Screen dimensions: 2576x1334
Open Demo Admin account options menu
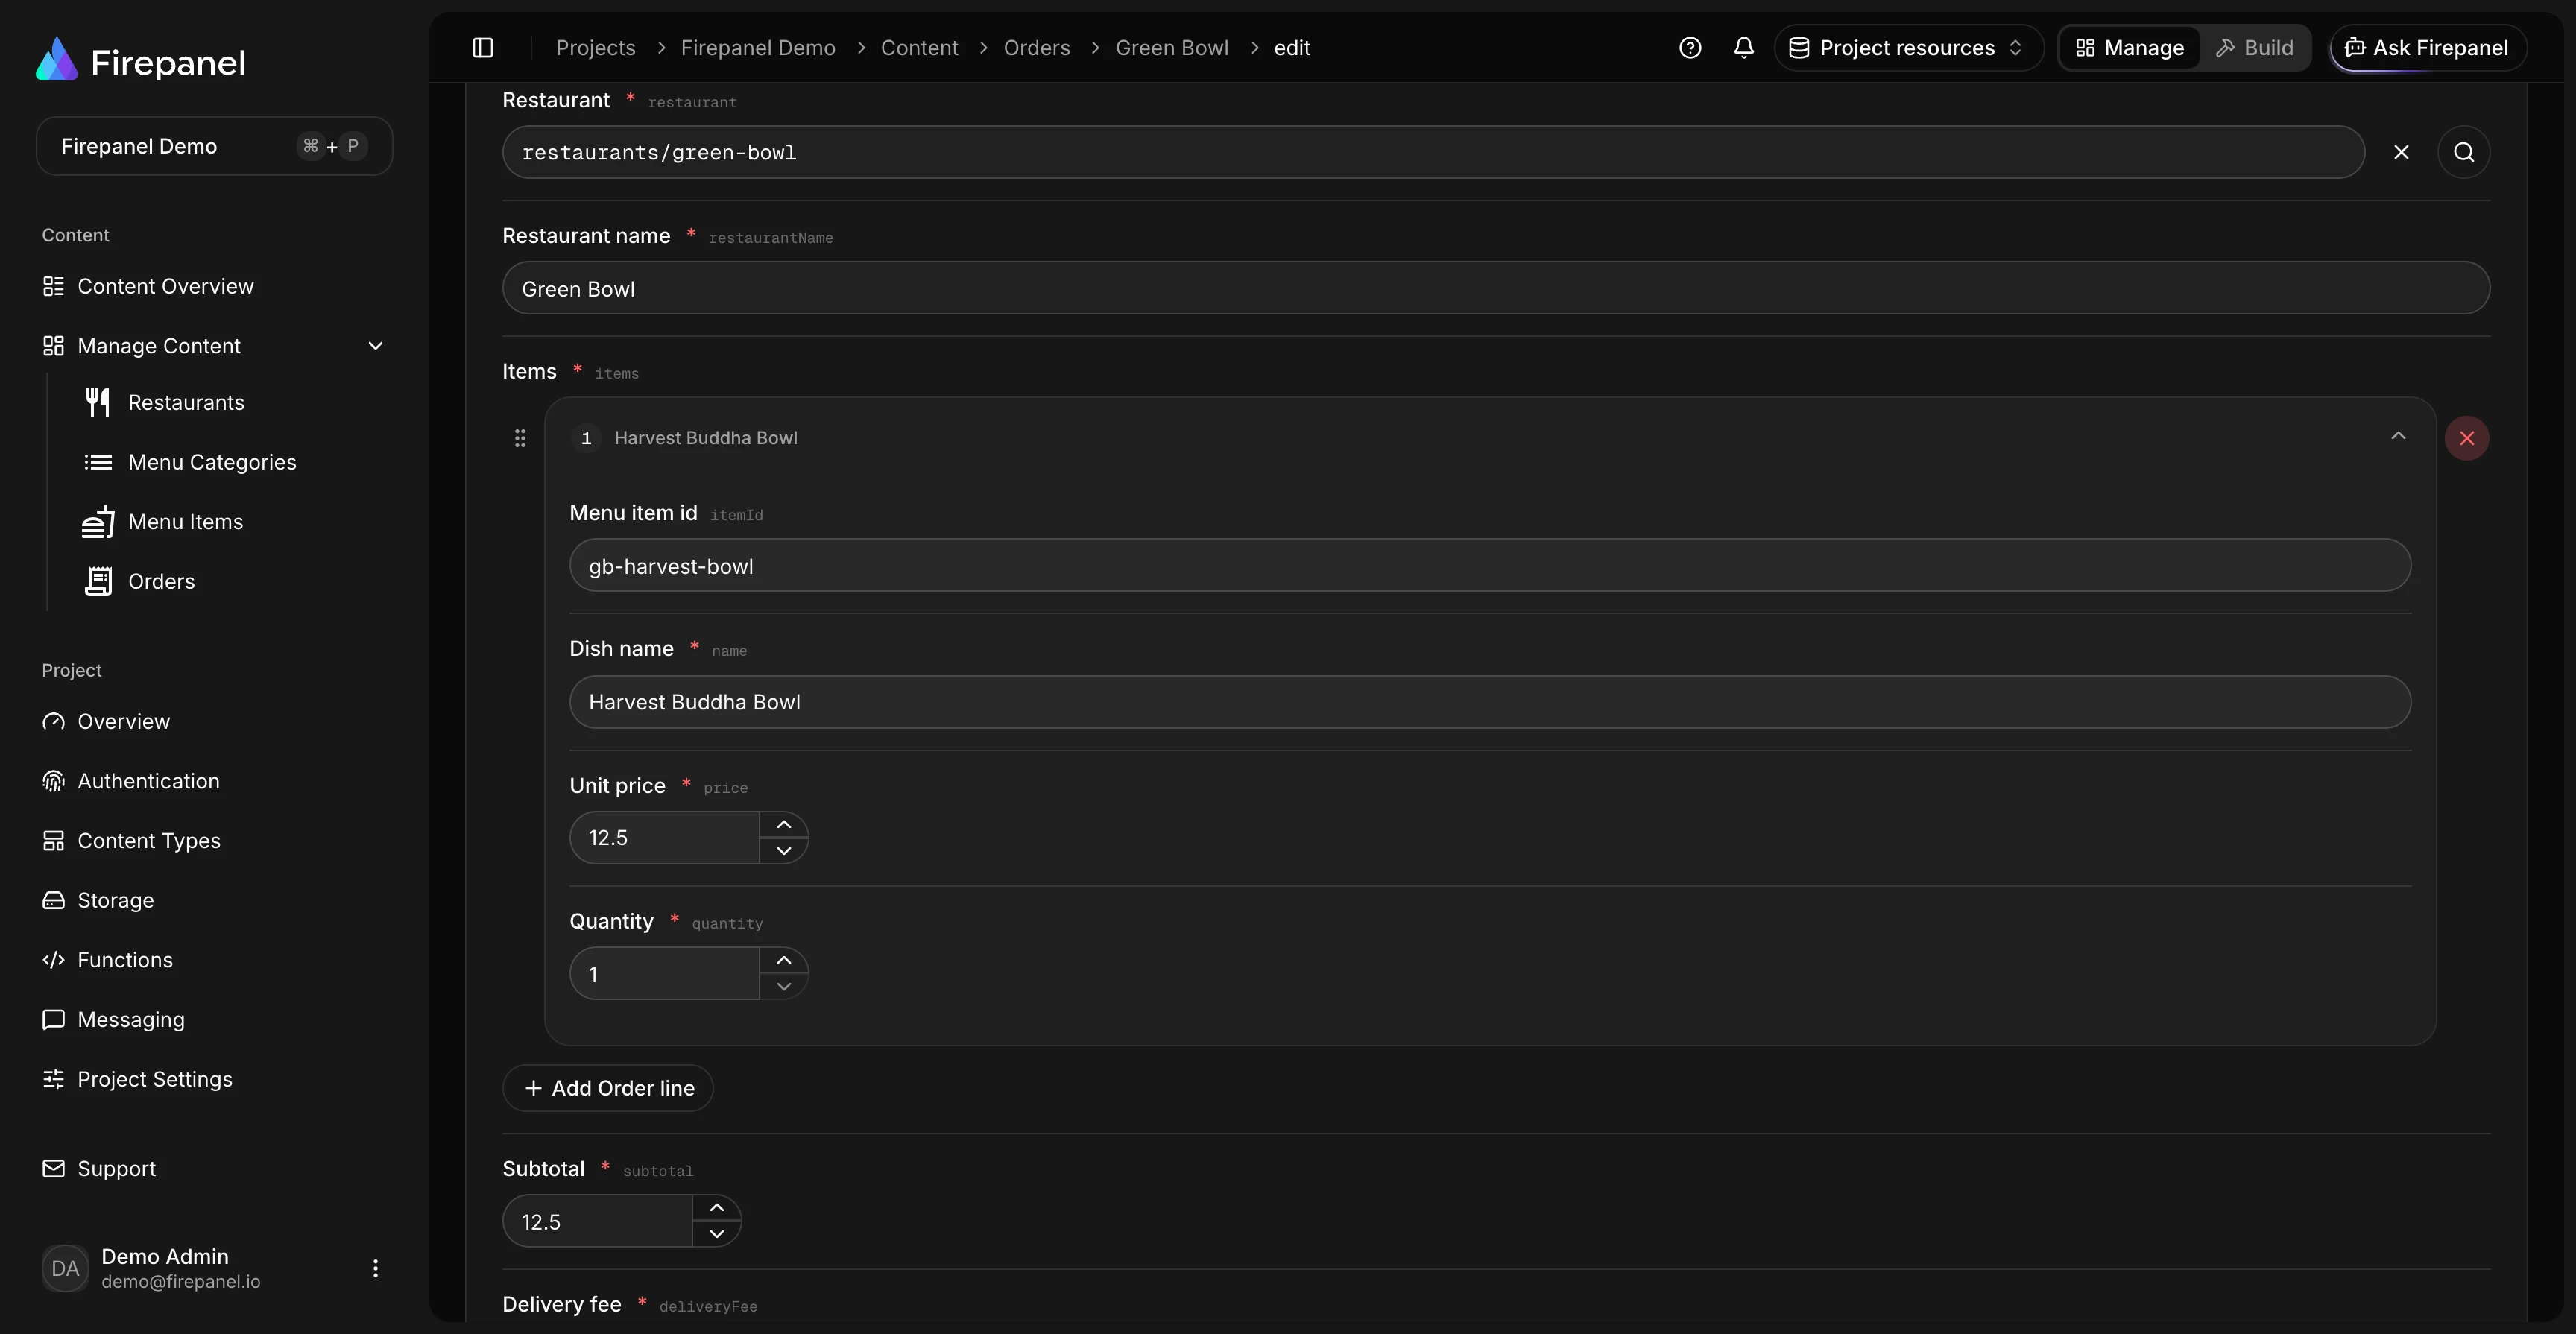click(375, 1268)
